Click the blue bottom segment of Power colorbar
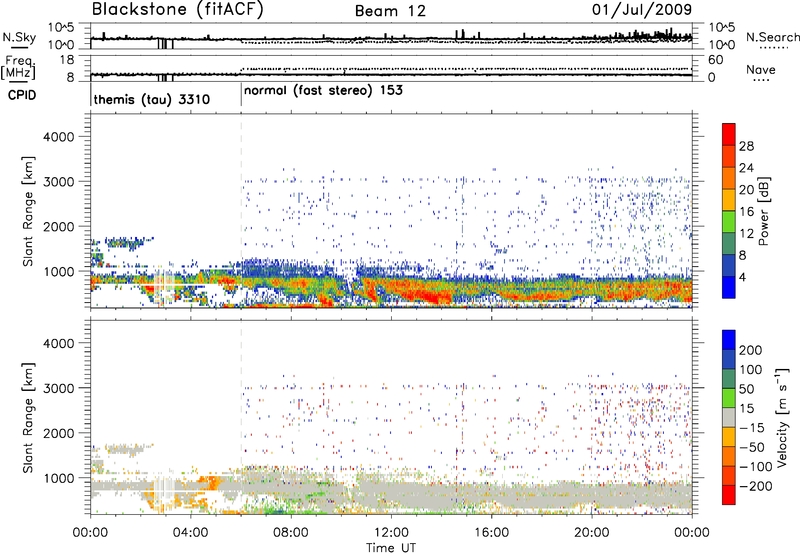 pos(729,287)
